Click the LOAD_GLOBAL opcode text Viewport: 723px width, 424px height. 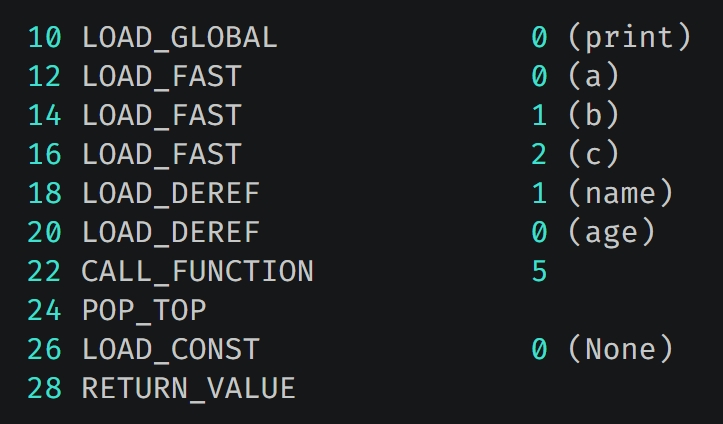pos(179,38)
